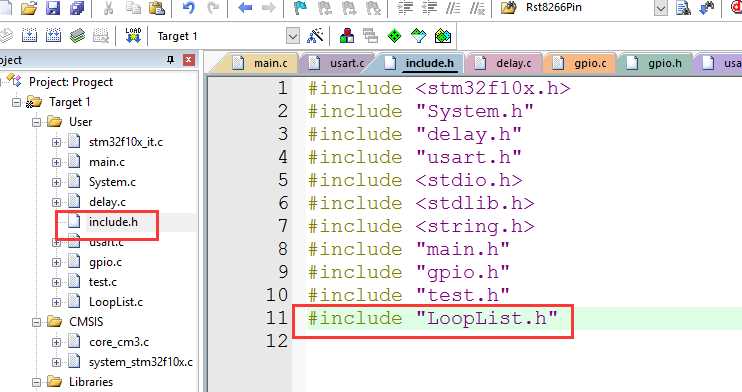Click the Find icon beside the search dropdown
Image resolution: width=742 pixels, height=392 pixels.
click(x=683, y=8)
